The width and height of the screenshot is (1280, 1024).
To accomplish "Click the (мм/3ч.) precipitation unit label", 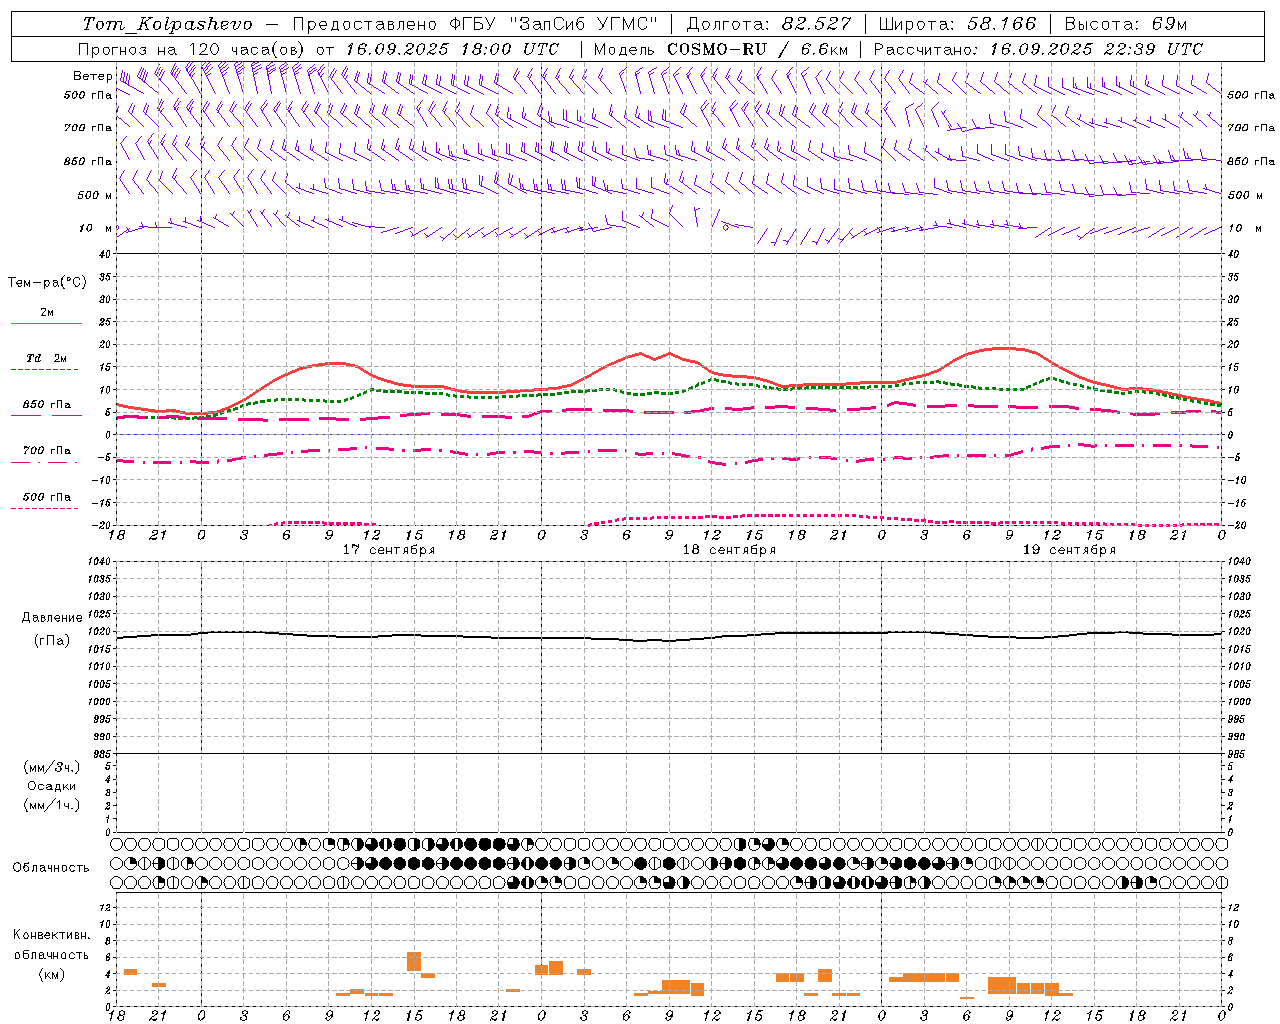I will click(x=52, y=767).
